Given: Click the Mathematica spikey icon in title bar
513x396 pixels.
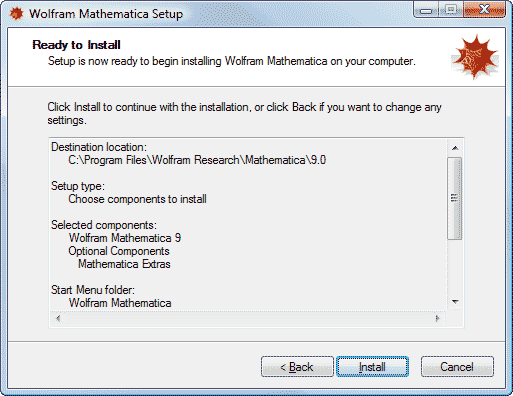Looking at the screenshot, I should coord(16,14).
